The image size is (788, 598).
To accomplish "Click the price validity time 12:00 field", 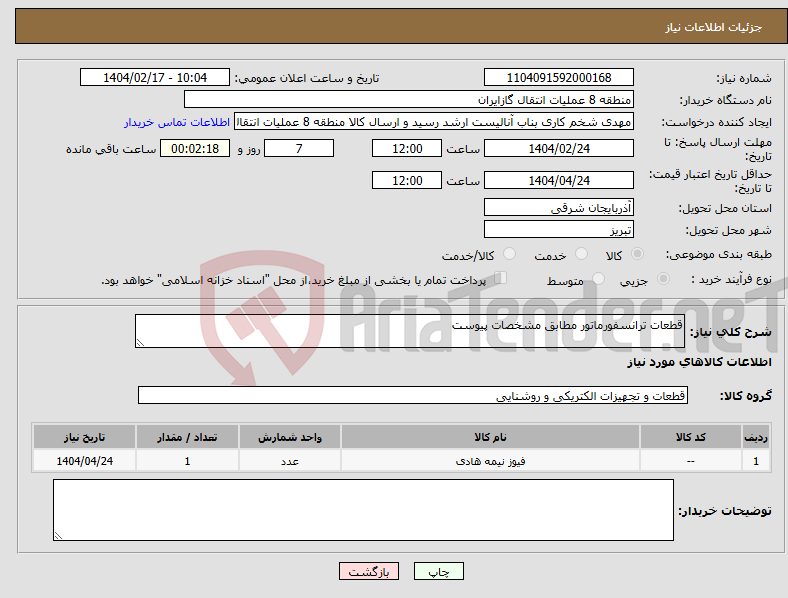I will coord(407,180).
